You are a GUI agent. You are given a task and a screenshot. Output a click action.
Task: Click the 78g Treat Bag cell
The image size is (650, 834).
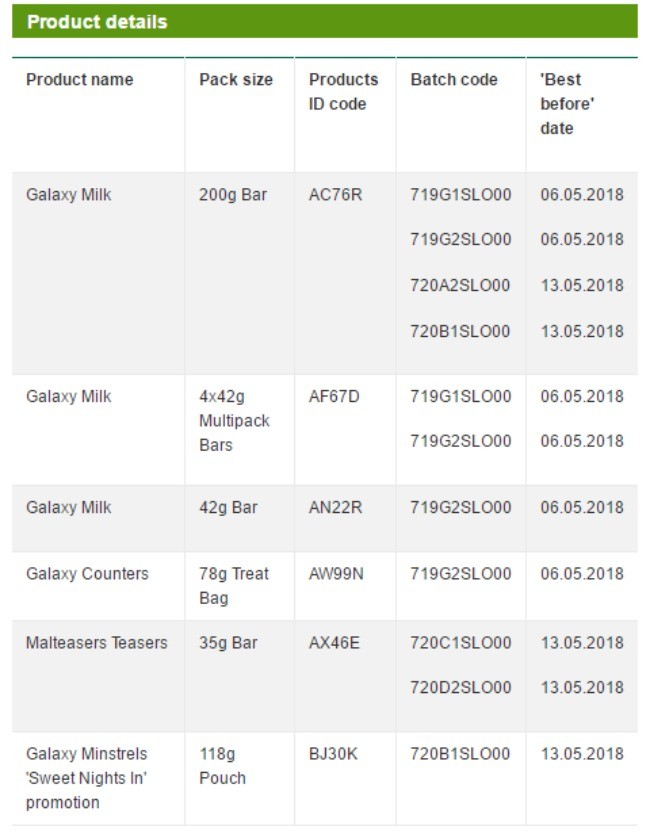click(x=234, y=586)
